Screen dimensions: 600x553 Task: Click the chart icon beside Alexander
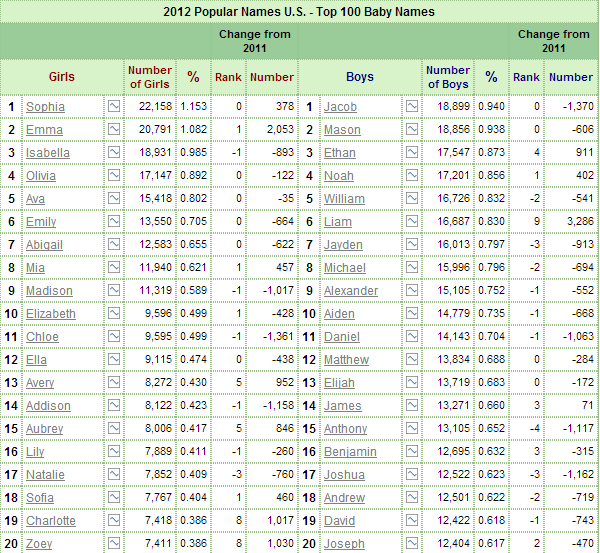pos(411,290)
